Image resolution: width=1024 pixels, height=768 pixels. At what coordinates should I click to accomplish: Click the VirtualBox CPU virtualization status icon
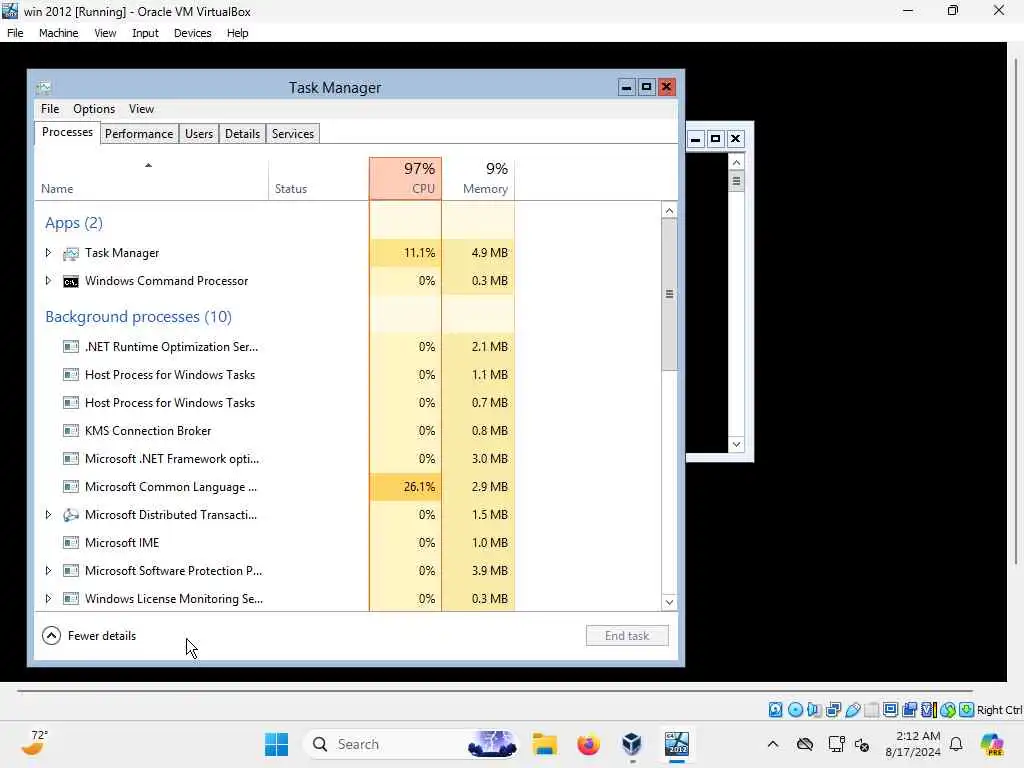[929, 710]
